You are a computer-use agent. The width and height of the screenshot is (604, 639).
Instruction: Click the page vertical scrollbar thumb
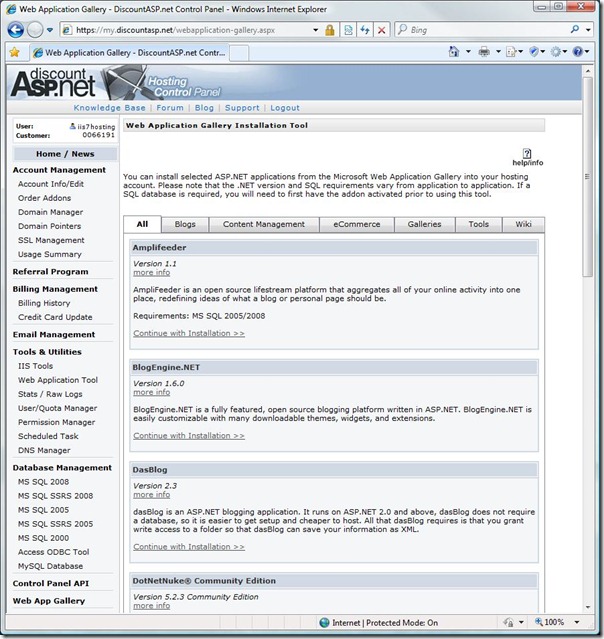tap(587, 176)
